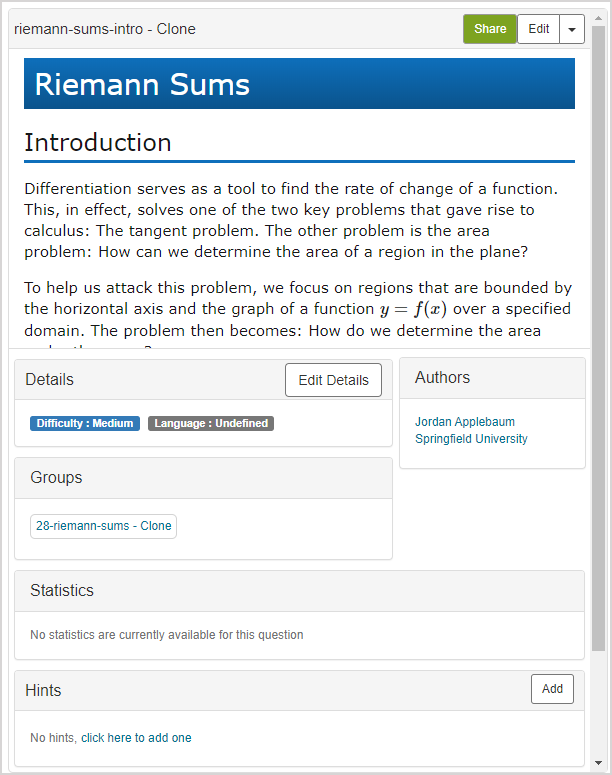Select the Groups panel header

click(x=203, y=478)
